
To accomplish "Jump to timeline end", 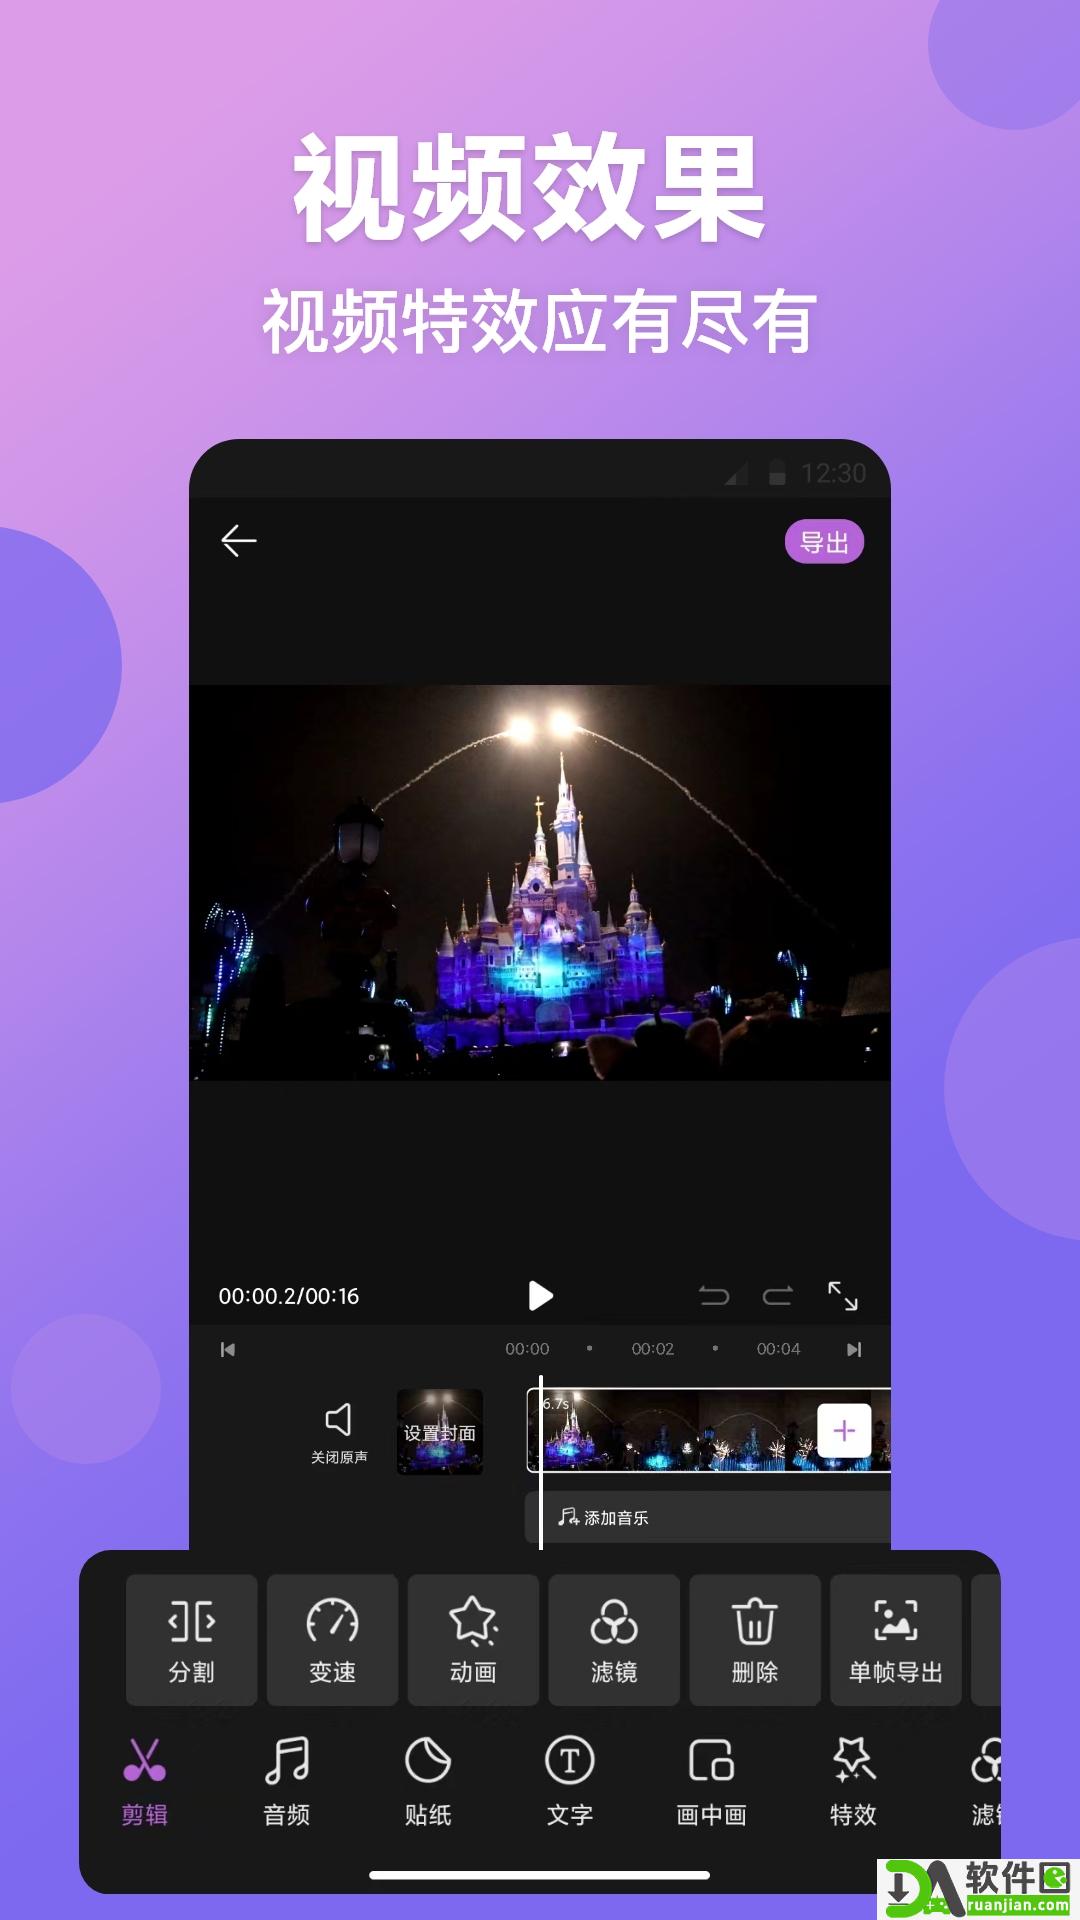I will pyautogui.click(x=854, y=1350).
